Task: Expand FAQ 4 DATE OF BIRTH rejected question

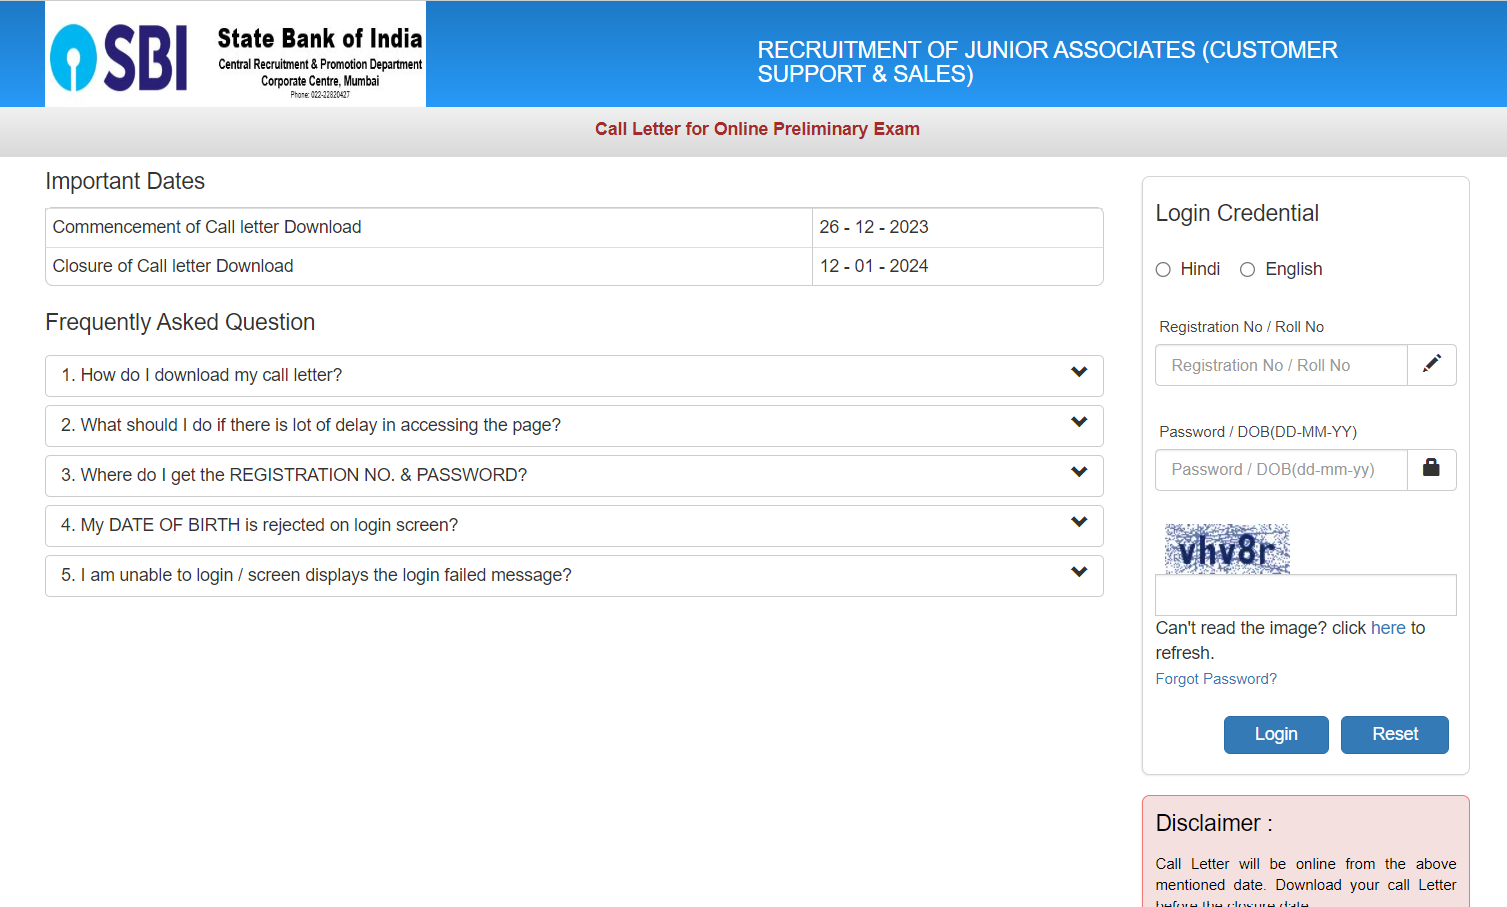Action: (x=574, y=526)
